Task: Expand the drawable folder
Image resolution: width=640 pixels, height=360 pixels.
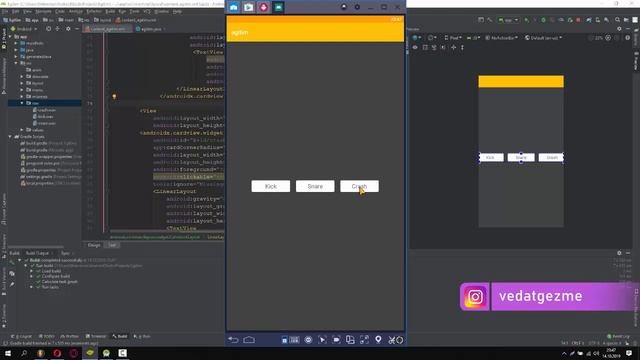Action: (22, 76)
